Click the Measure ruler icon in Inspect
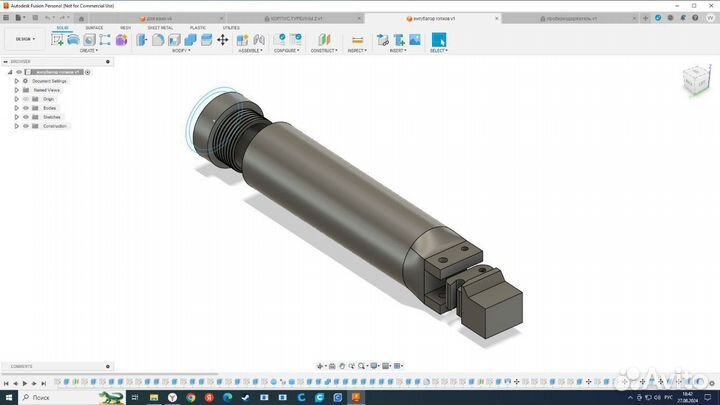This screenshot has width=720, height=405. click(x=356, y=39)
